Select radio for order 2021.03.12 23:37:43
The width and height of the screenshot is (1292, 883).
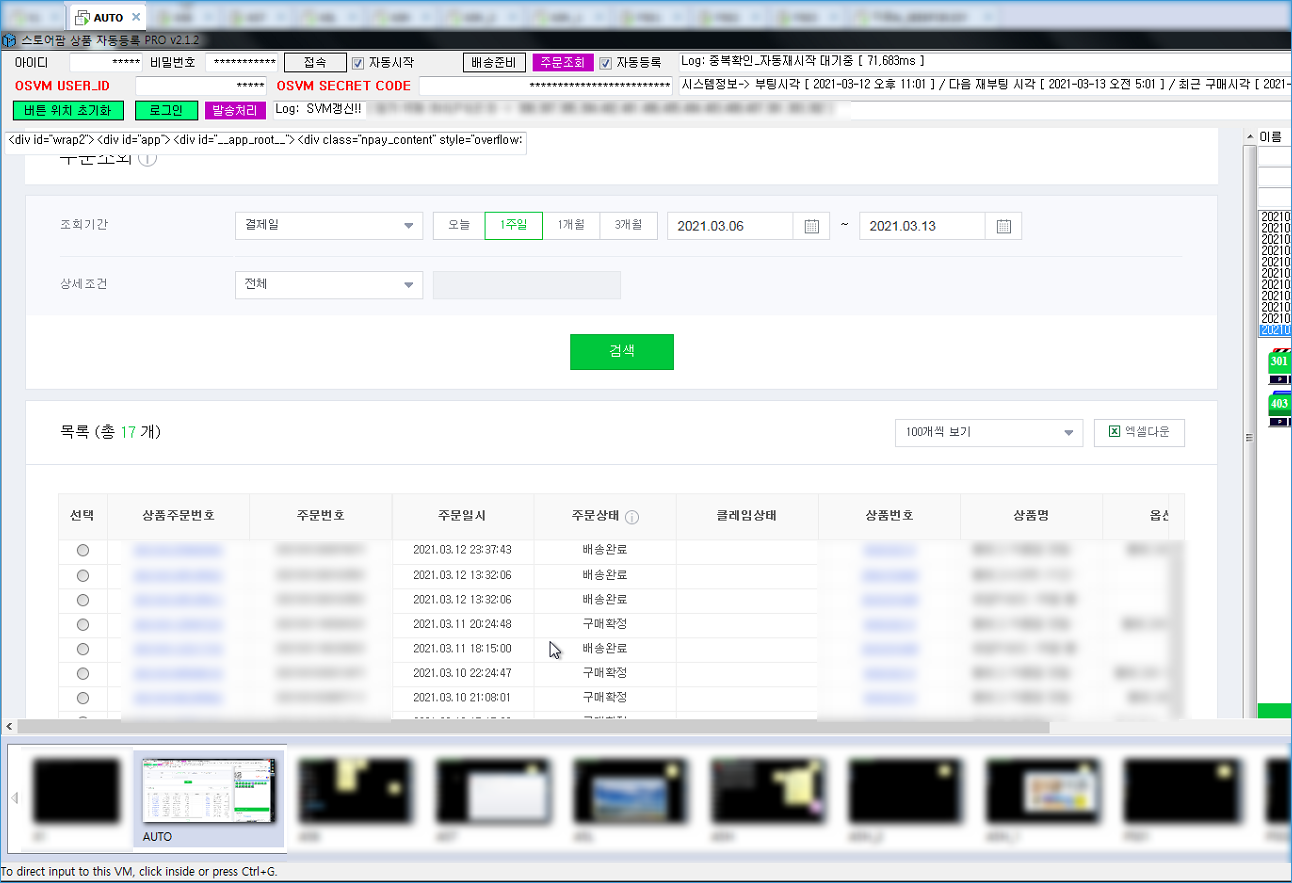click(x=83, y=550)
